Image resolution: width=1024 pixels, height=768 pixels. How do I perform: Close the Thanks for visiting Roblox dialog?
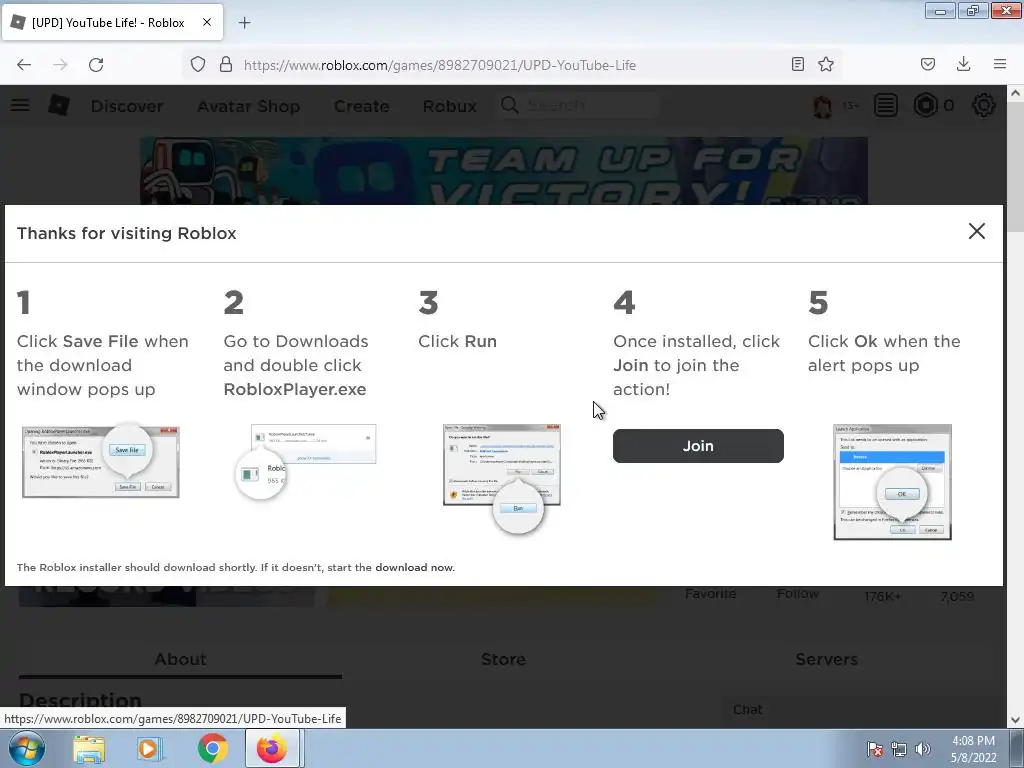coord(976,231)
